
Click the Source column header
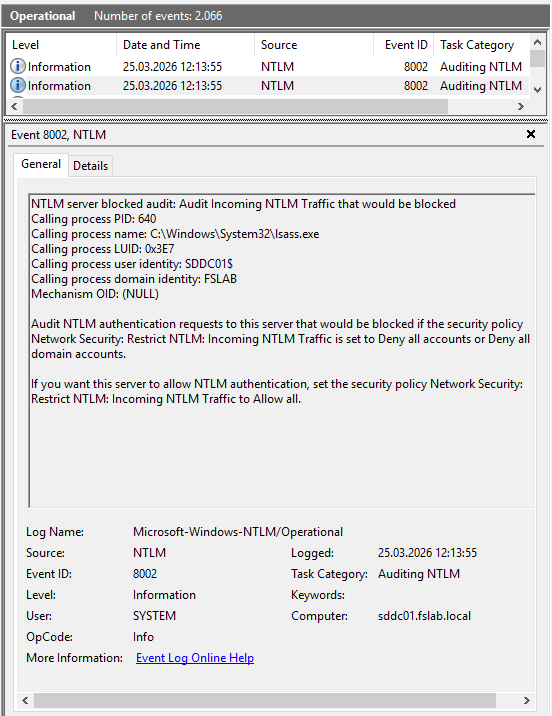pos(314,45)
